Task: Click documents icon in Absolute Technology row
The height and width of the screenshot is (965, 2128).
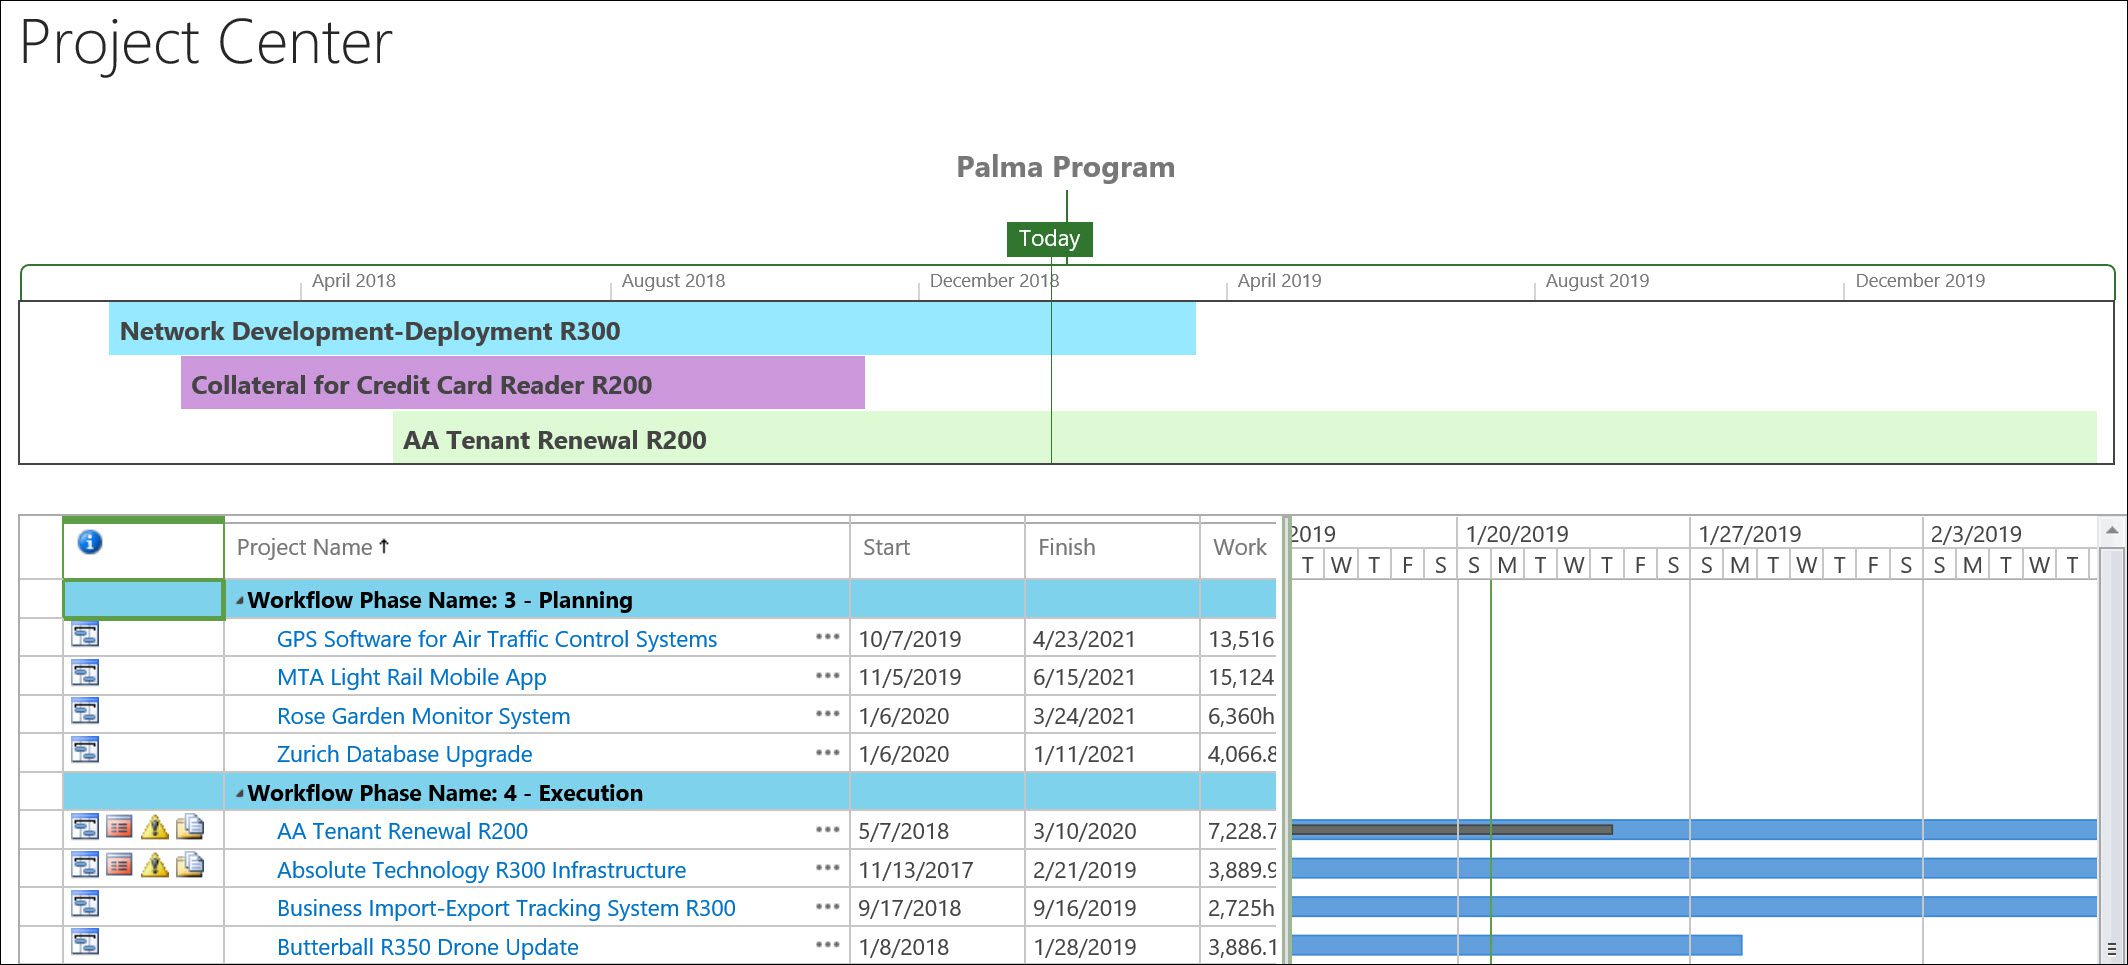Action: click(x=190, y=866)
